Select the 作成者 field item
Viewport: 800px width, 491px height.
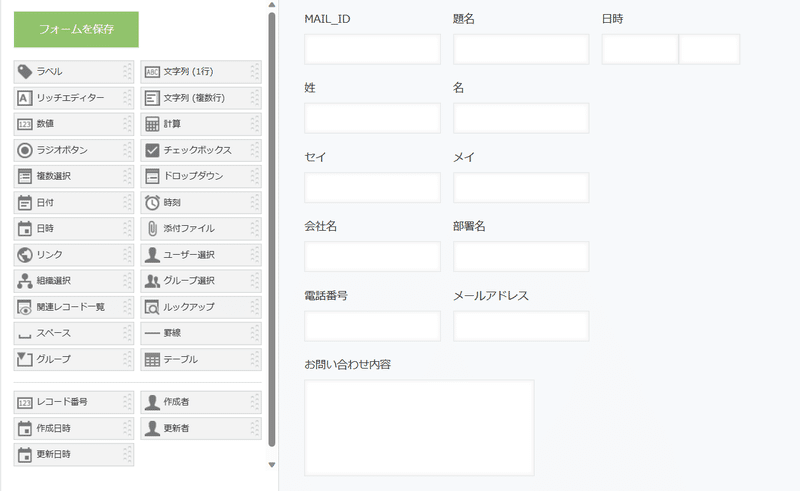pos(201,402)
